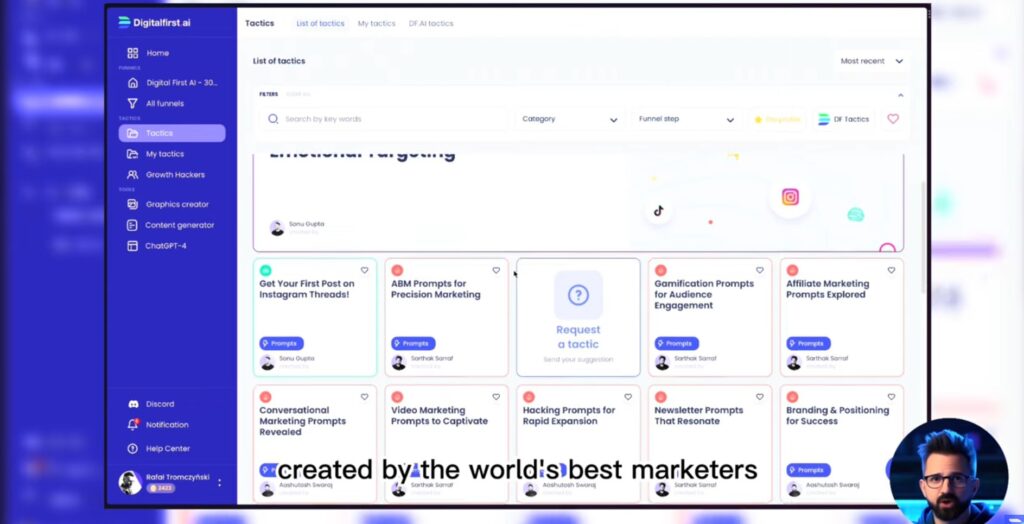Select Tactics in the sidebar
The image size is (1024, 524).
click(172, 133)
